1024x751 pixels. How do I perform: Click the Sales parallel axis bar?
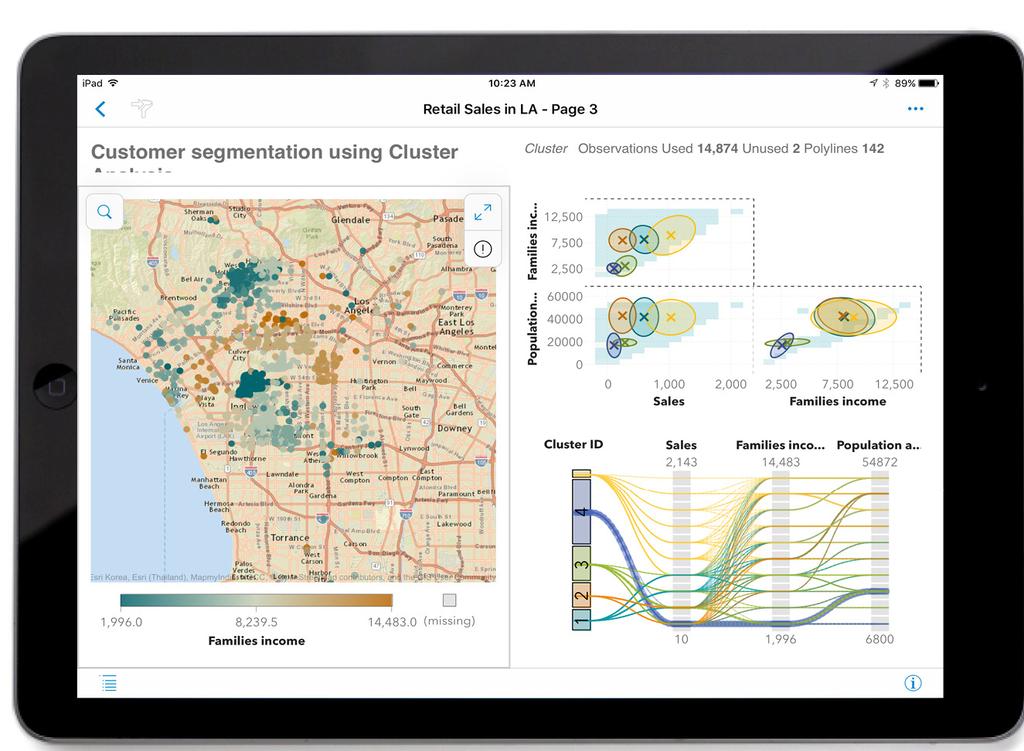click(x=681, y=549)
